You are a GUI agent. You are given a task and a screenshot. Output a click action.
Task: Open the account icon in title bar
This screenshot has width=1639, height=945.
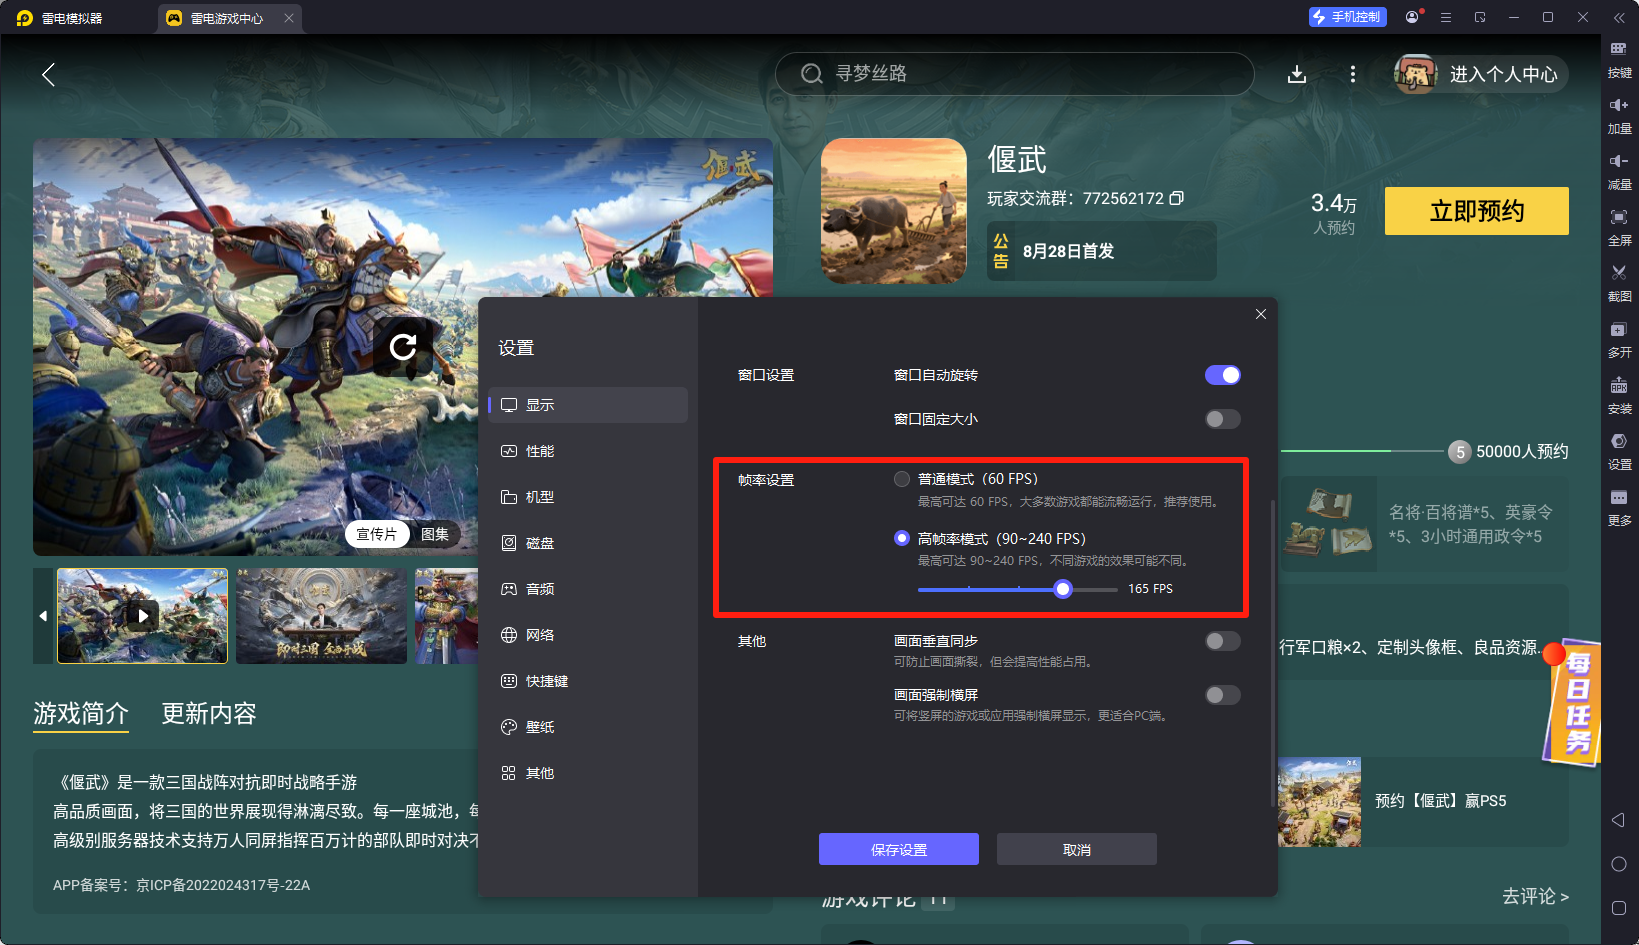pyautogui.click(x=1412, y=17)
